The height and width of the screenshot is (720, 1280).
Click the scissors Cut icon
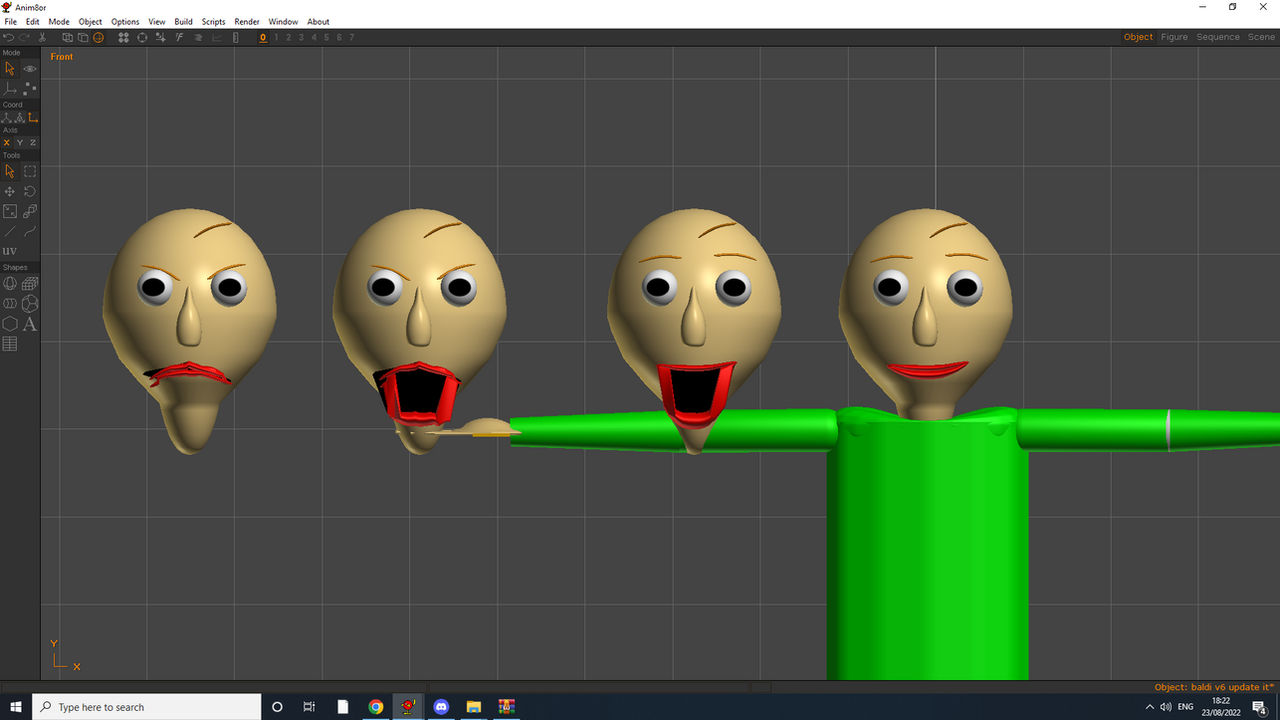[x=42, y=37]
